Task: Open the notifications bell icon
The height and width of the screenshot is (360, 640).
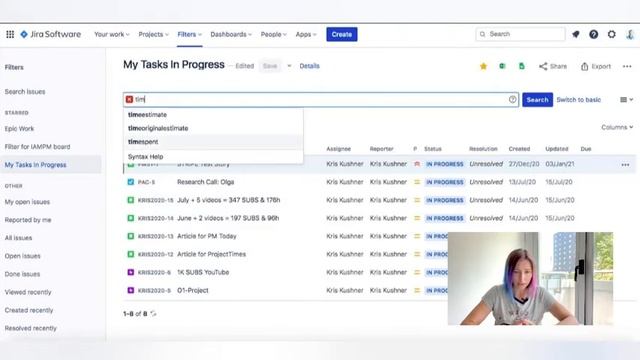Action: pyautogui.click(x=576, y=34)
